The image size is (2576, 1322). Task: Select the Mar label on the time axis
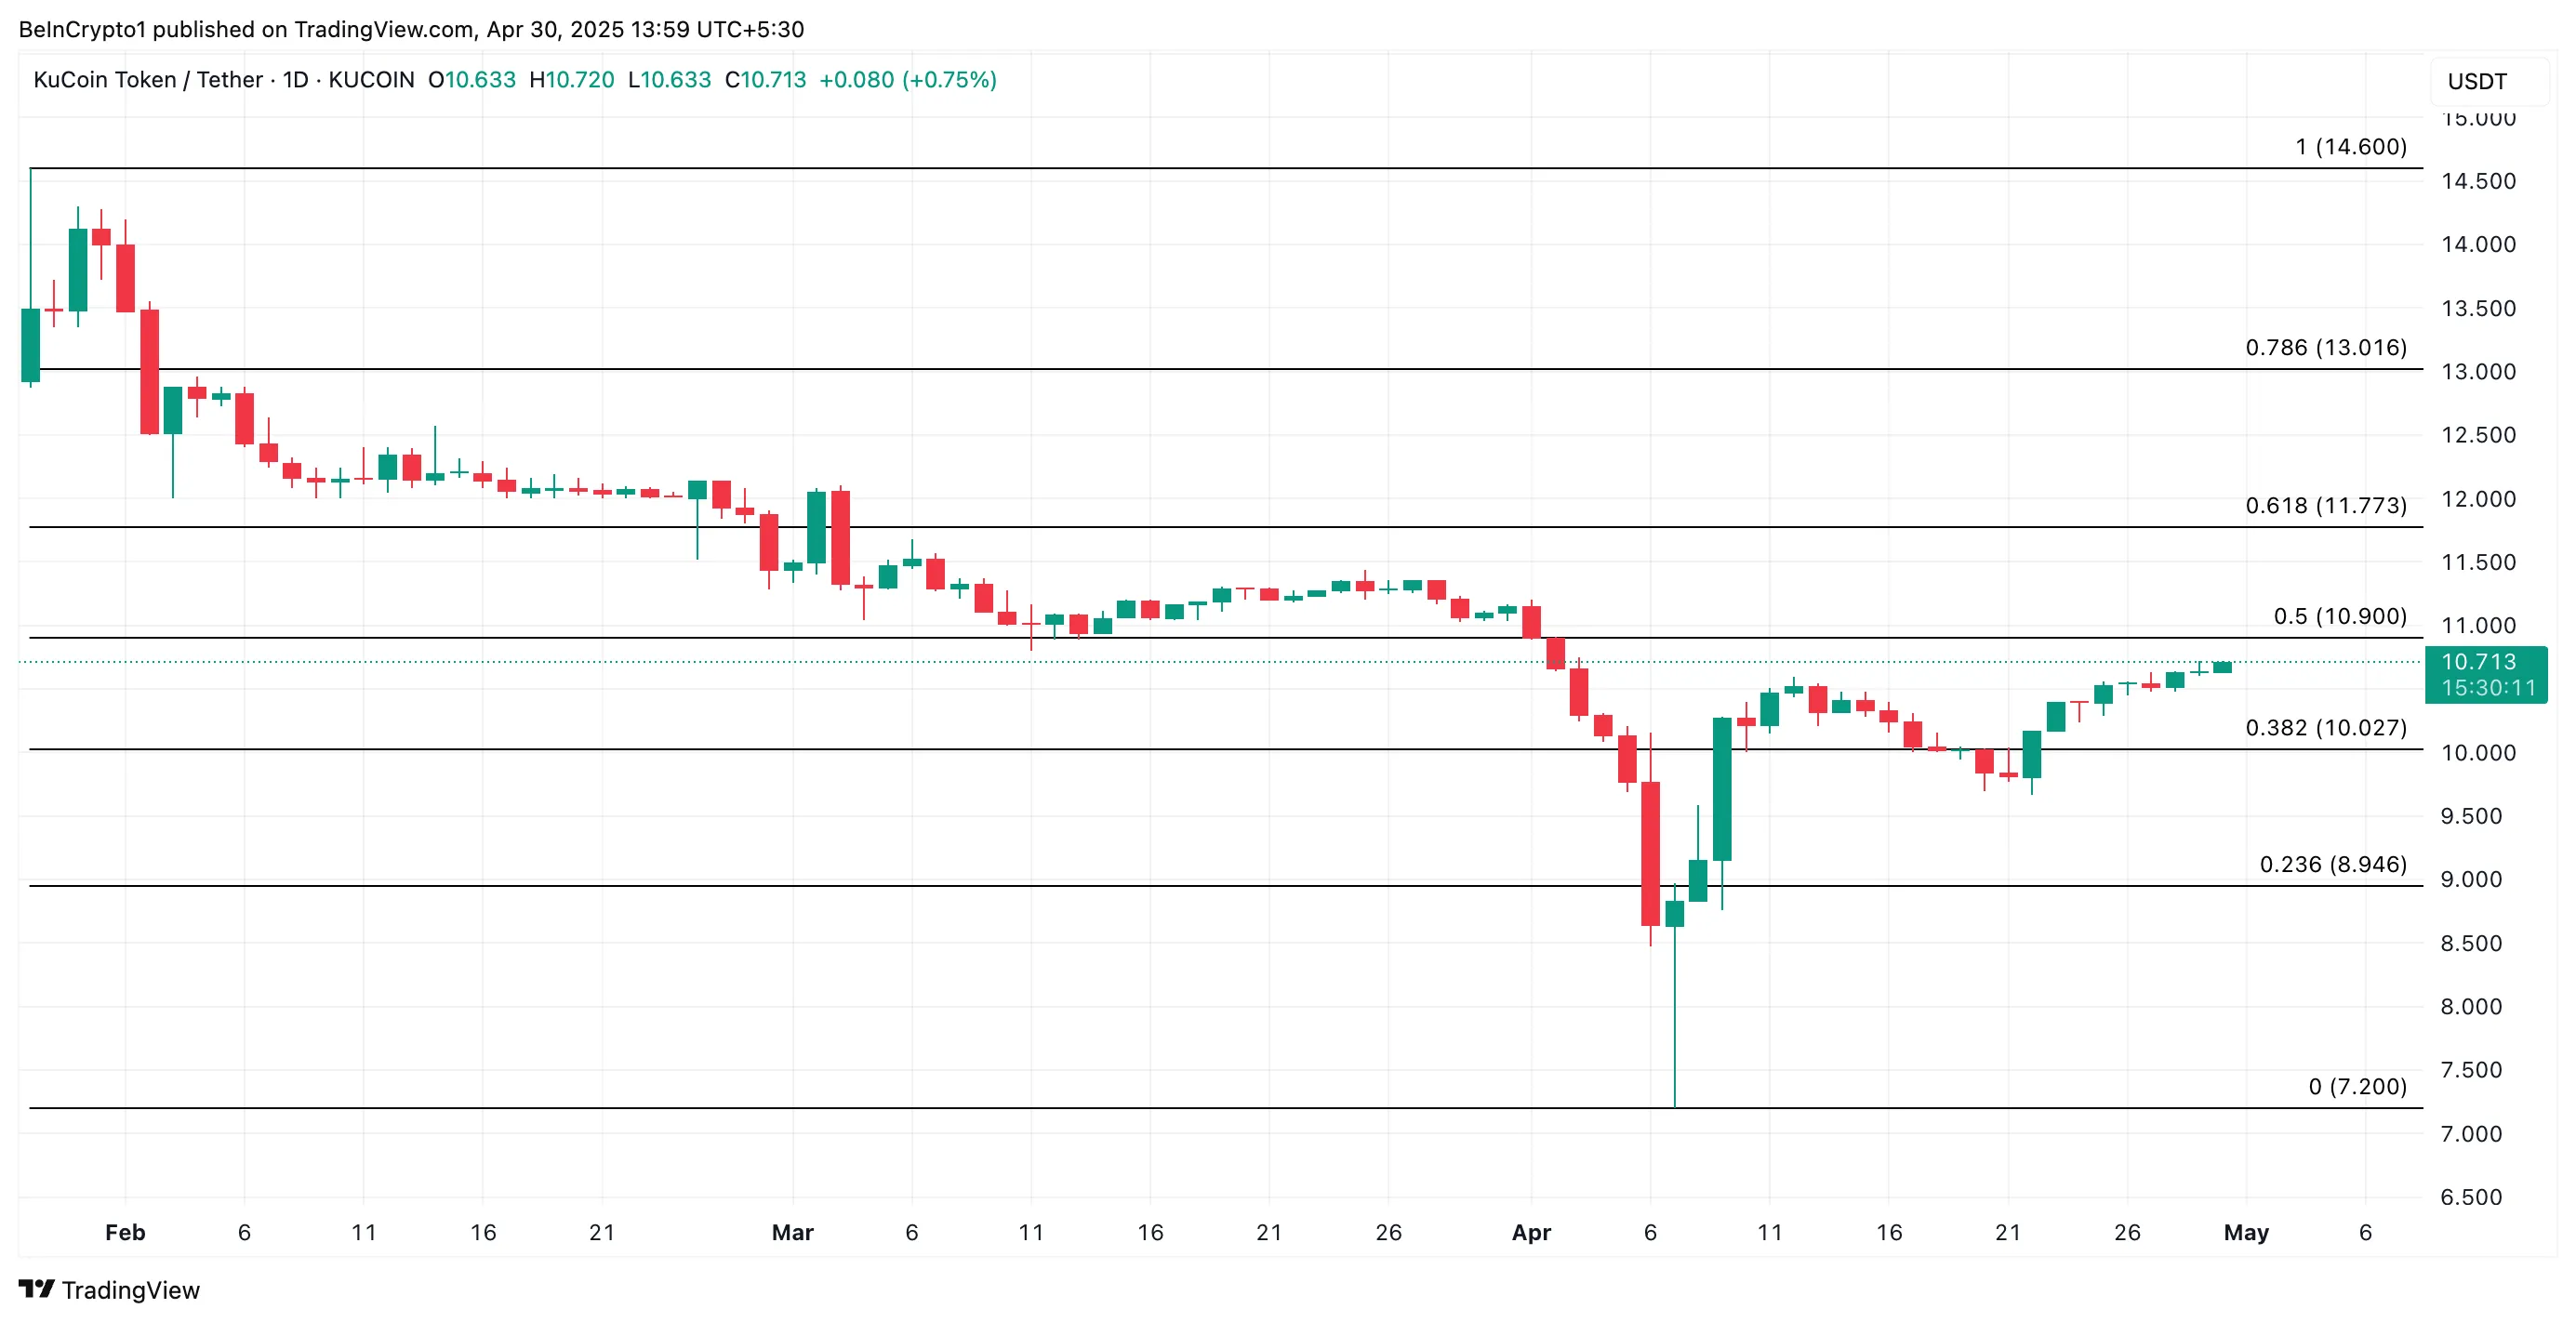(792, 1232)
